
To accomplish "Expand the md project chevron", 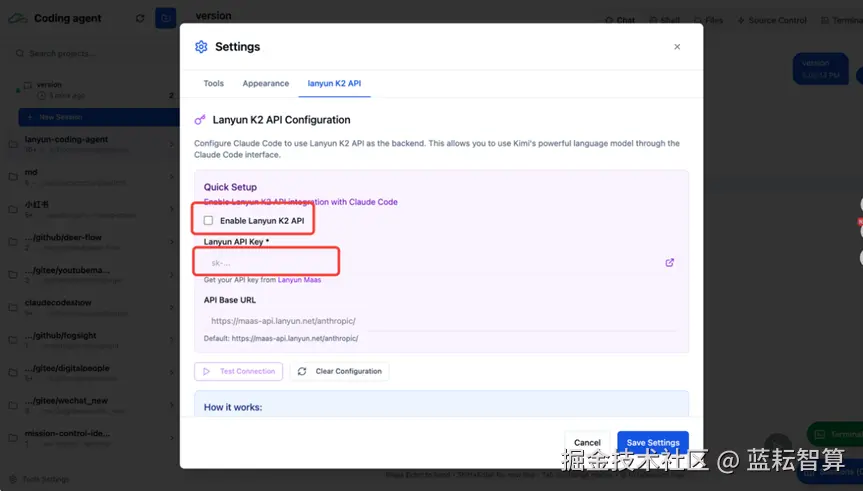I will [171, 177].
